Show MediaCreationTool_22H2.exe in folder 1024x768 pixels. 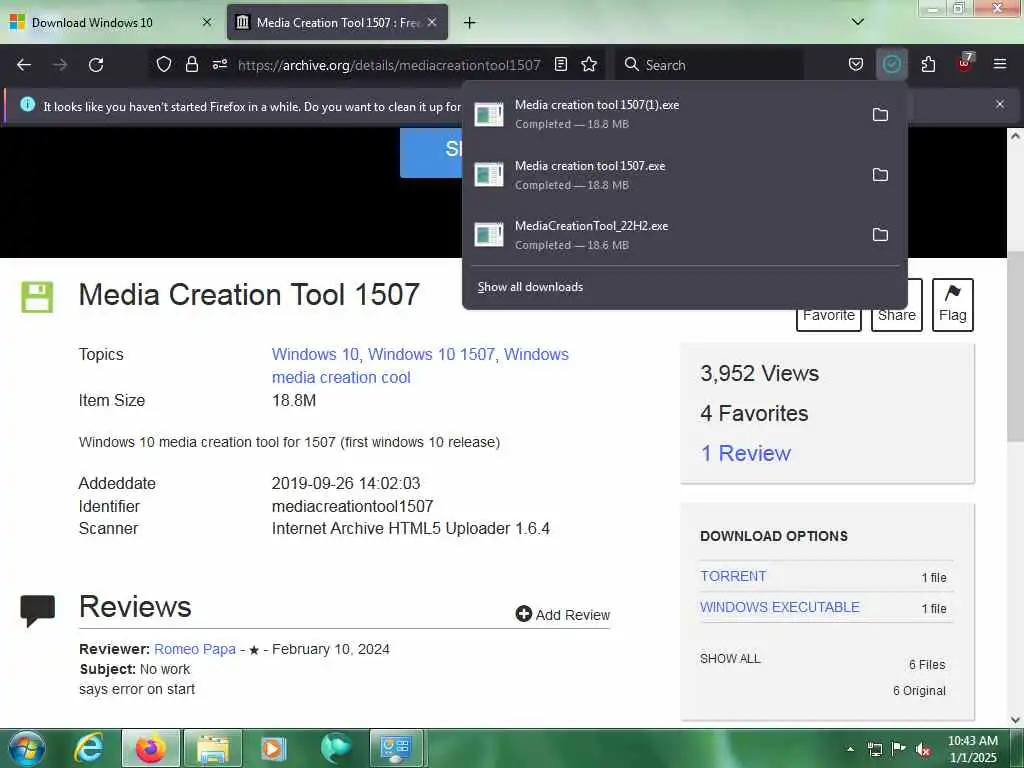coord(880,234)
